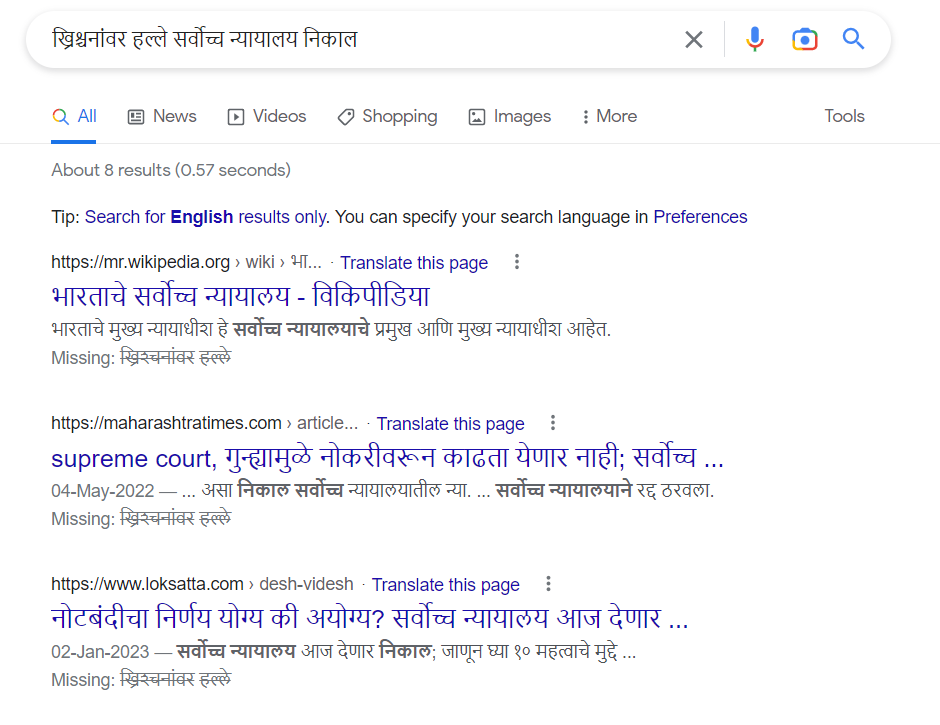This screenshot has height=725, width=940.
Task: Open search language Preferences
Action: click(700, 216)
